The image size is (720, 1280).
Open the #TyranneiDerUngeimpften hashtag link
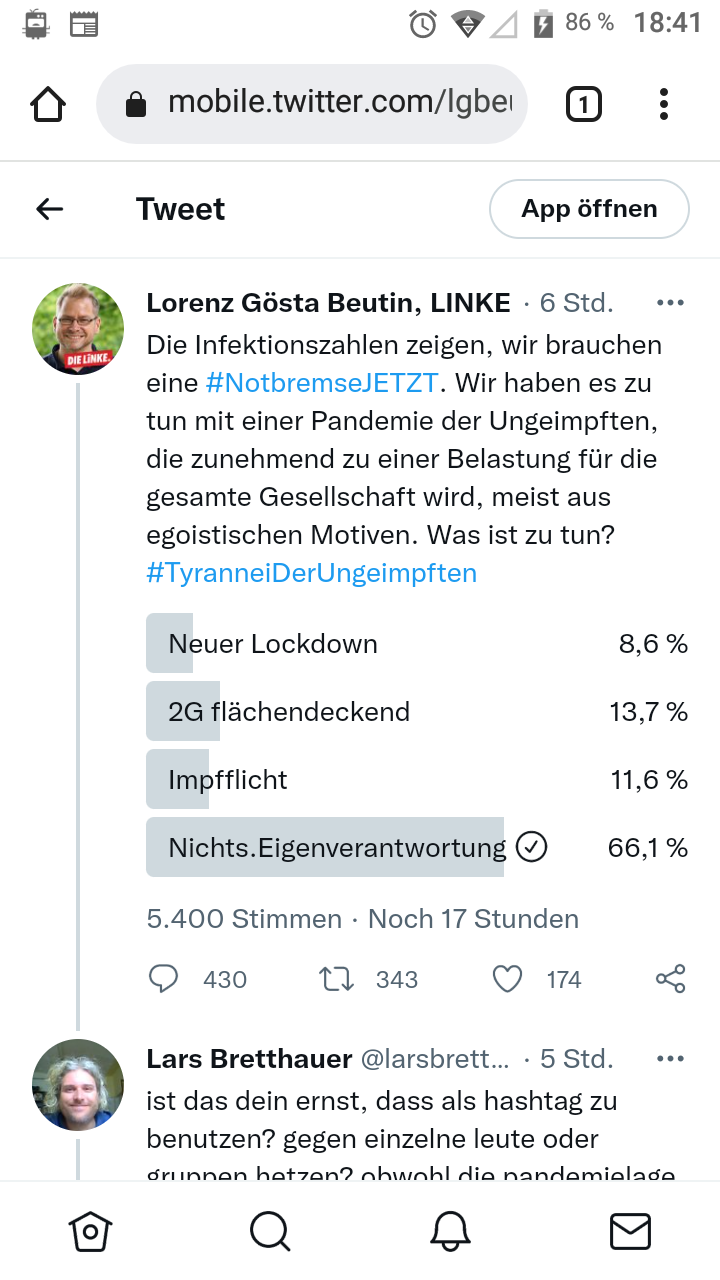[x=311, y=573]
